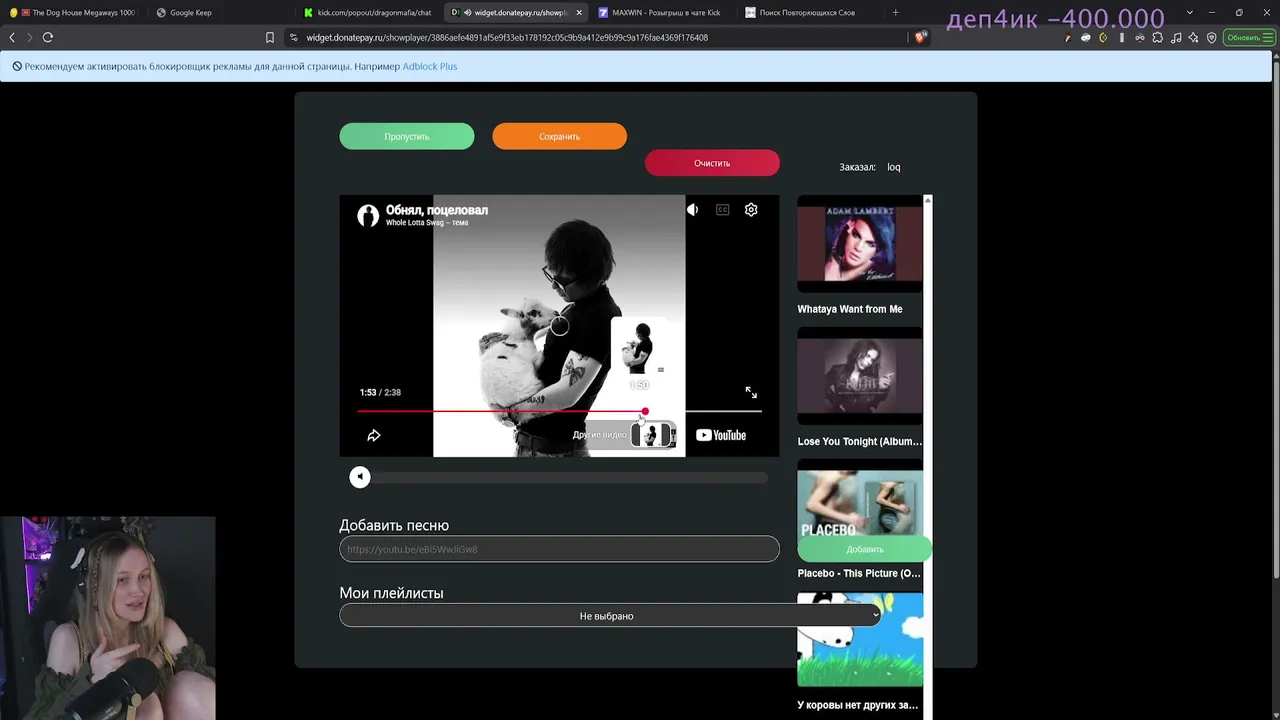Click the green 'Пропустить' button
The height and width of the screenshot is (720, 1280).
pyautogui.click(x=407, y=136)
